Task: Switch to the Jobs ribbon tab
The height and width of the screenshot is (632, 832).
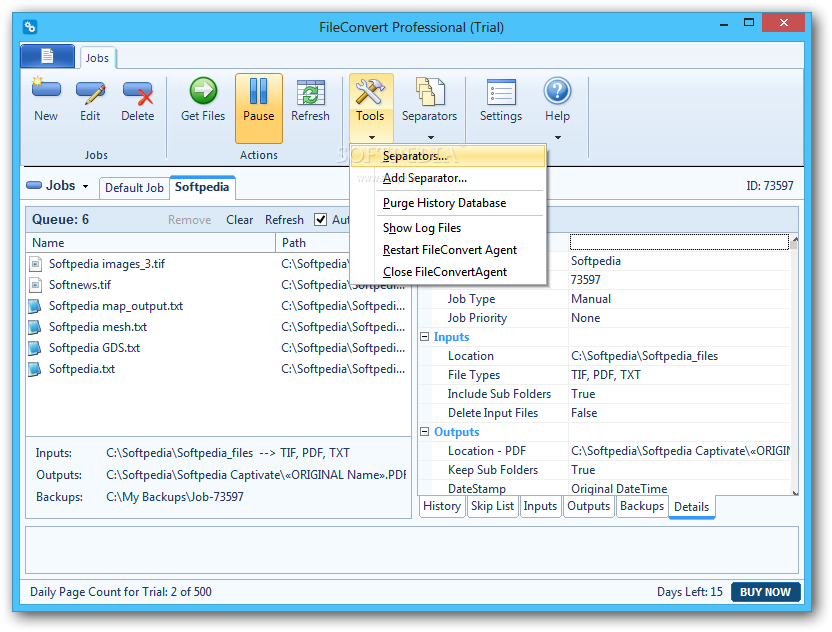Action: pos(98,58)
